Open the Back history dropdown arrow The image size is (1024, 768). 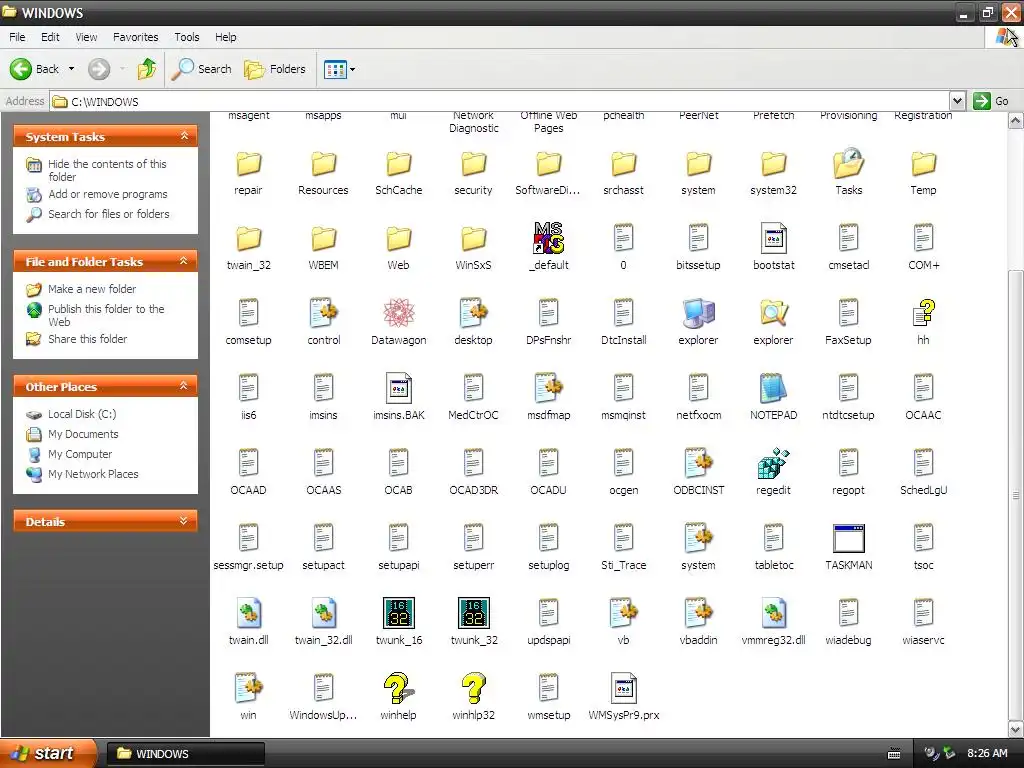pyautogui.click(x=71, y=69)
